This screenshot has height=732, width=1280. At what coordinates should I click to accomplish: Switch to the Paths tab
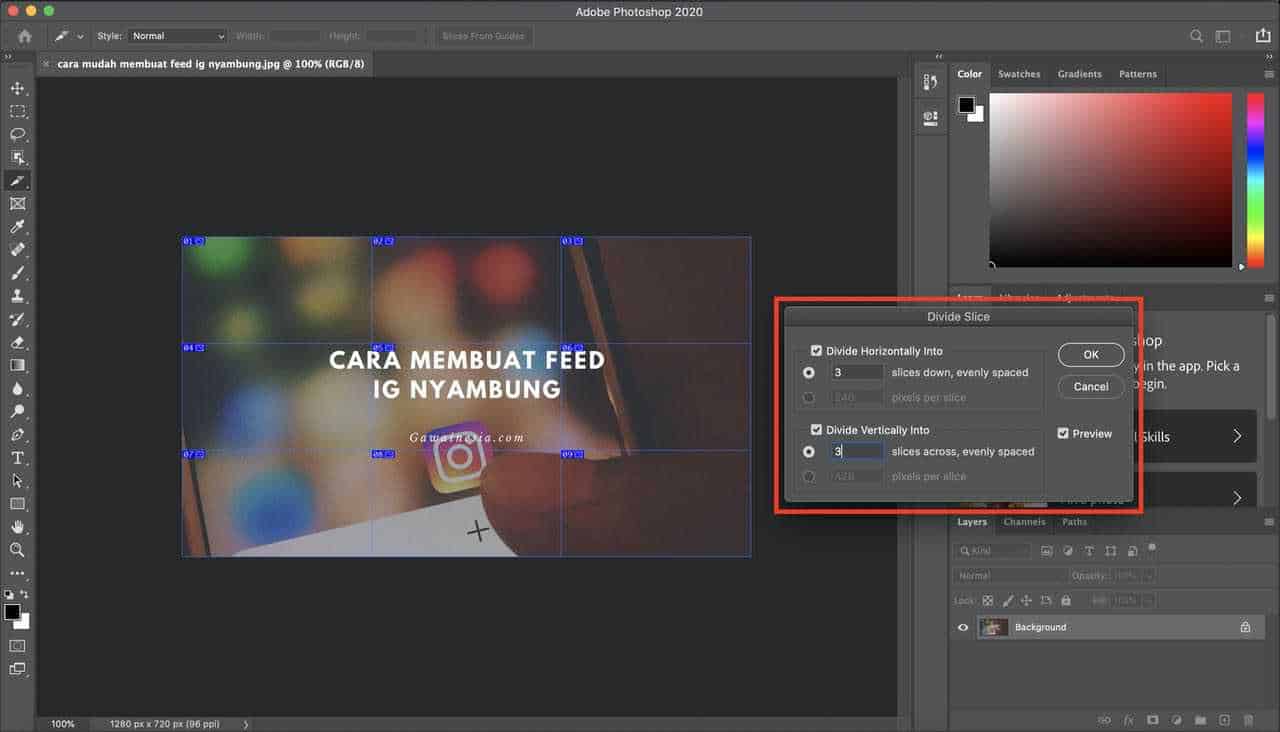tap(1075, 522)
